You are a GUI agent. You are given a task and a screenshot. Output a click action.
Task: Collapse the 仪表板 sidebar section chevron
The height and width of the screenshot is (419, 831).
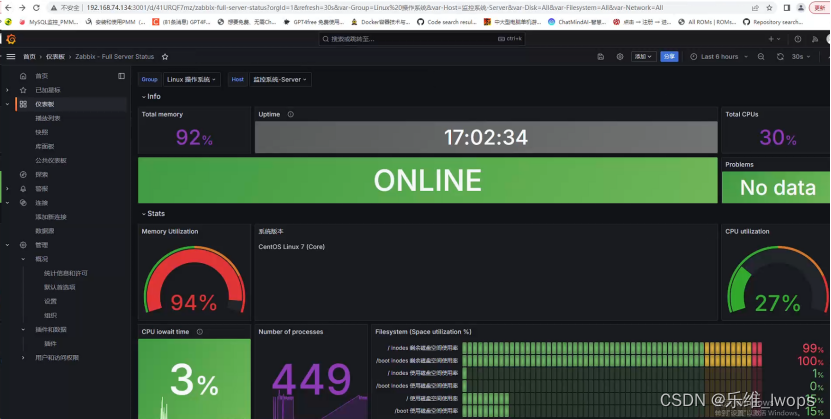7,104
